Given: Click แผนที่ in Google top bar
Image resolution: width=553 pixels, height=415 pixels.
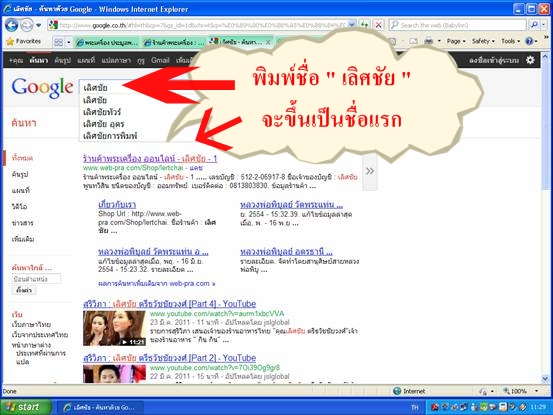Looking at the screenshot, I should point(86,60).
